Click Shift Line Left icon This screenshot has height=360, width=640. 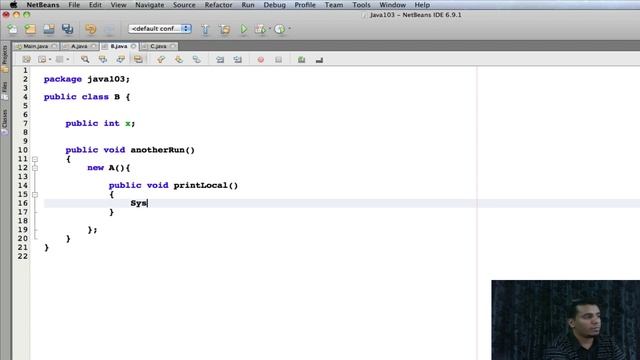click(x=220, y=60)
